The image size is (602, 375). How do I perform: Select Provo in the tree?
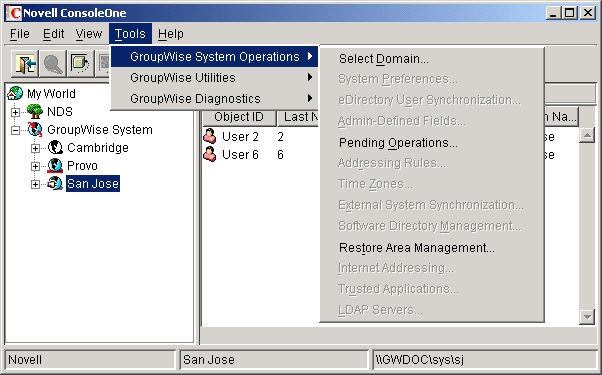[82, 166]
